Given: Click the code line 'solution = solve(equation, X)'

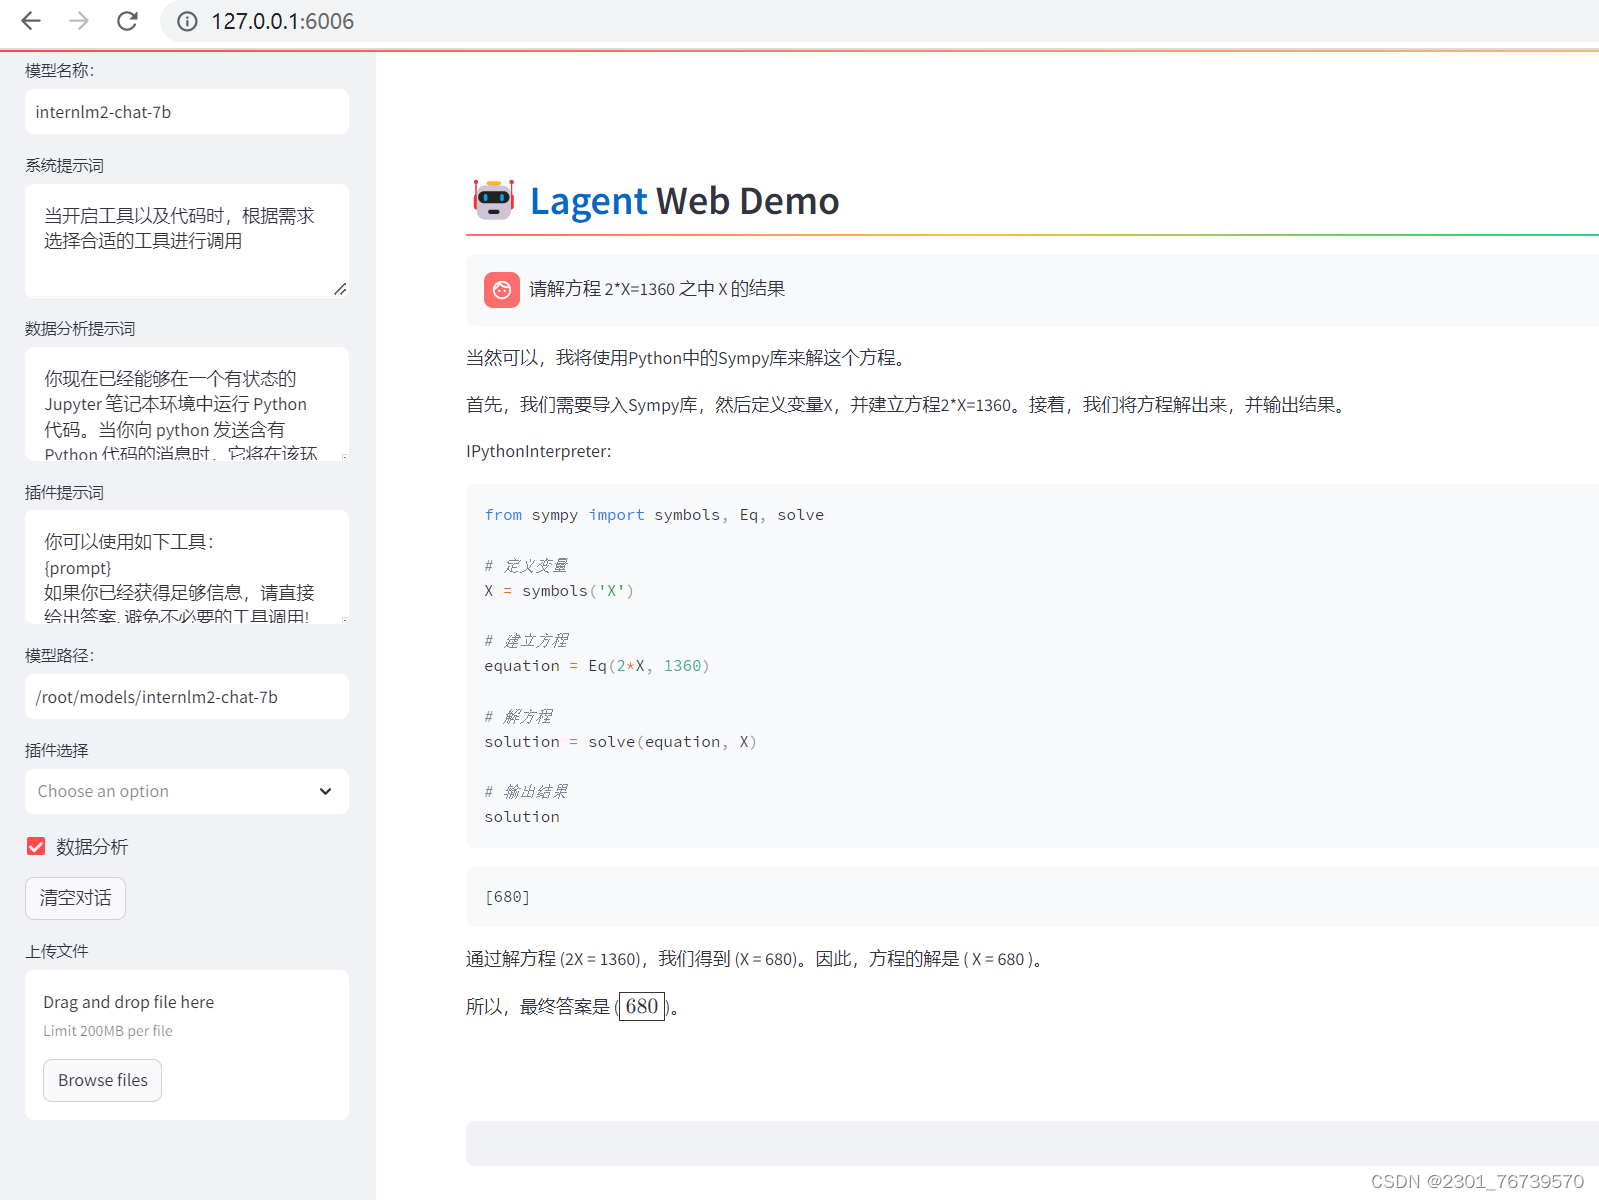Looking at the screenshot, I should tap(620, 742).
